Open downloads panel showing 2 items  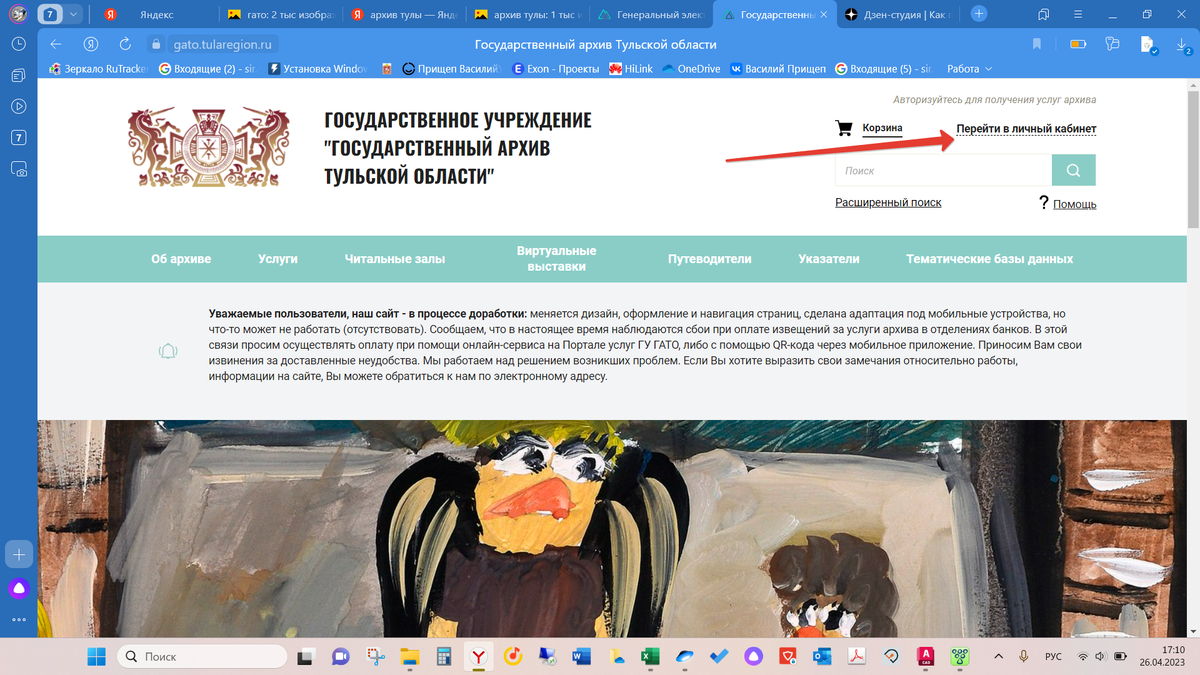tap(1181, 45)
